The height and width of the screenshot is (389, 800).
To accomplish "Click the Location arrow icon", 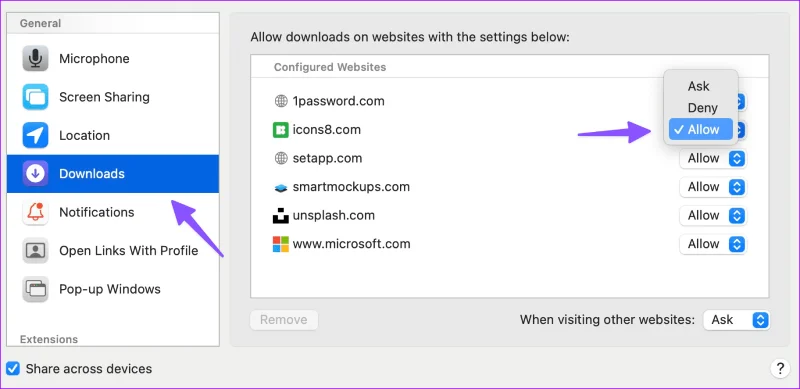I will coord(35,135).
